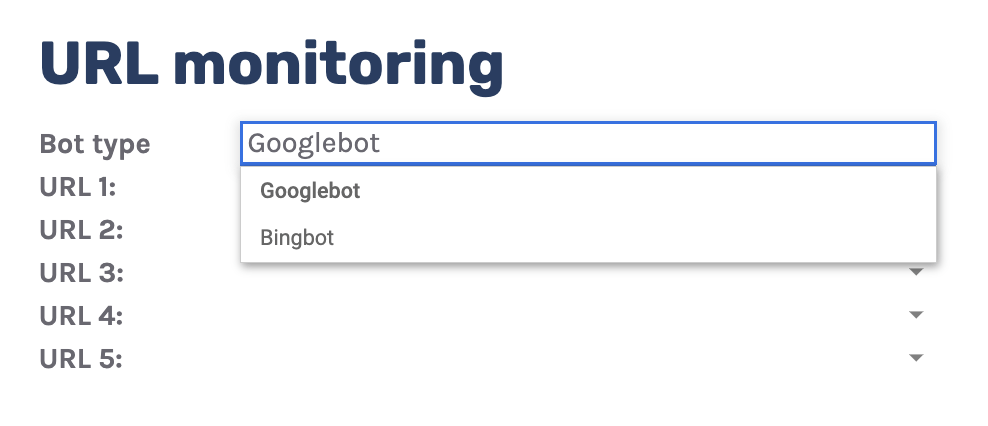
Task: Click the Googlebot text typed in the combo box
Action: [x=314, y=144]
